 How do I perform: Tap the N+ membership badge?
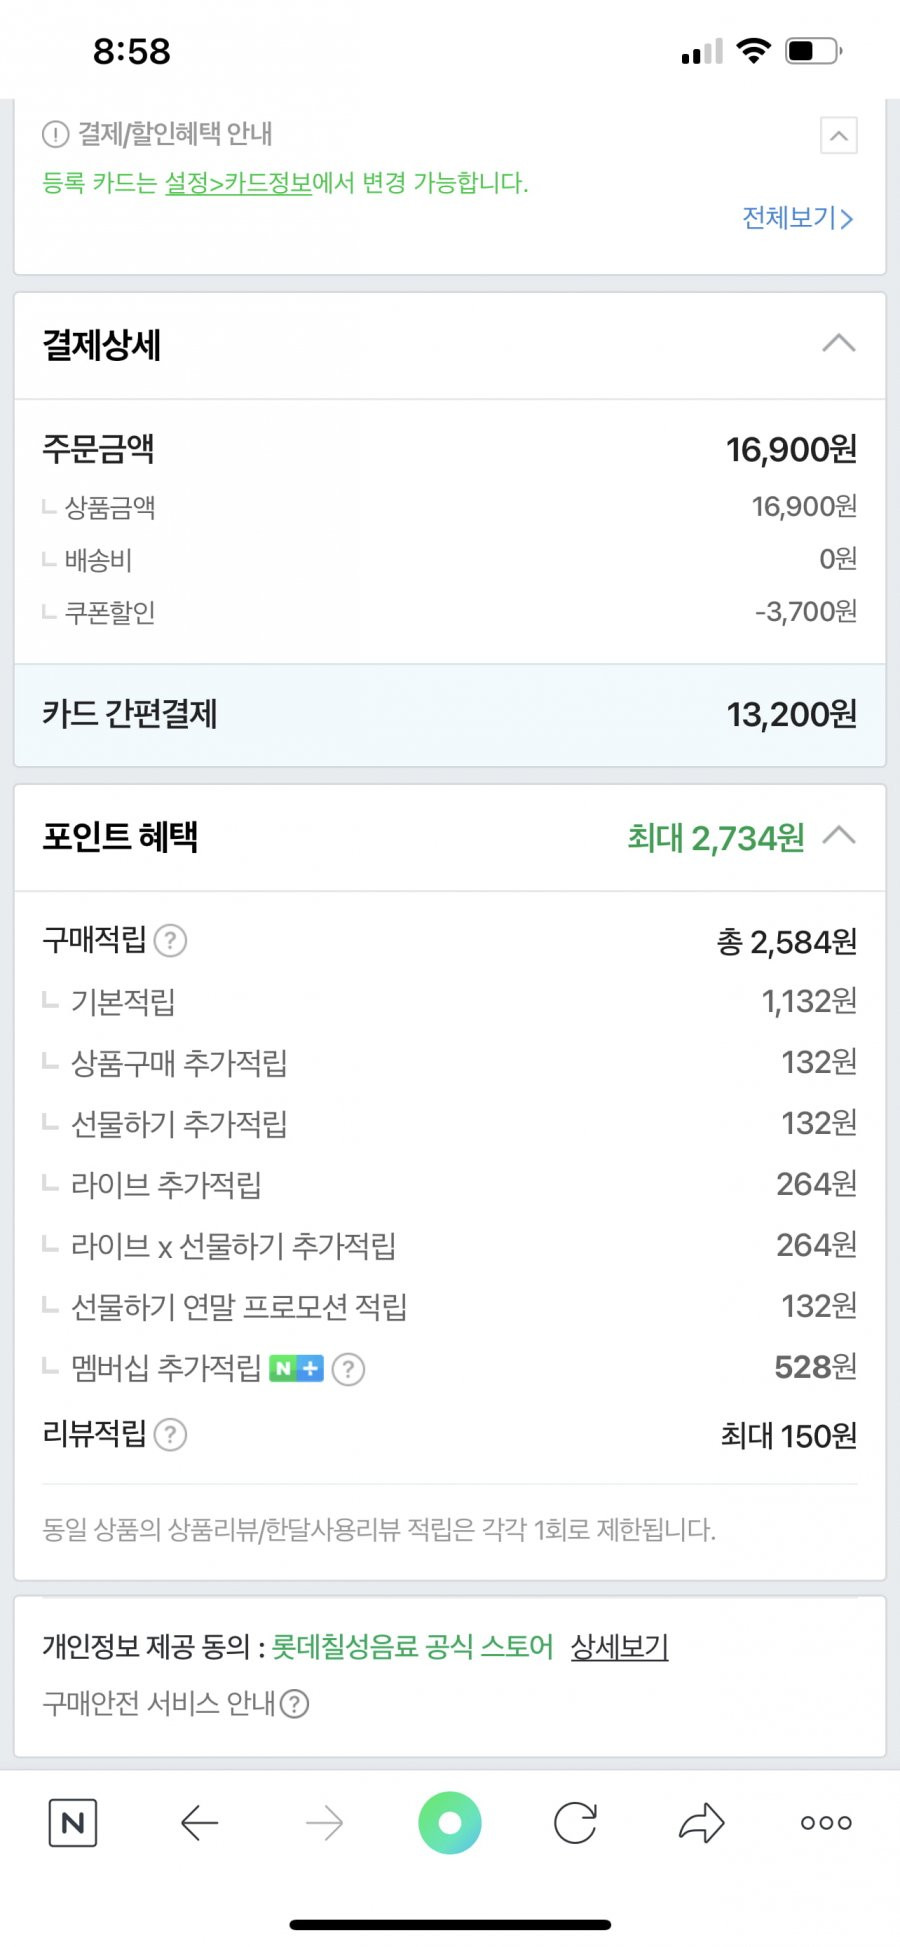click(296, 1368)
